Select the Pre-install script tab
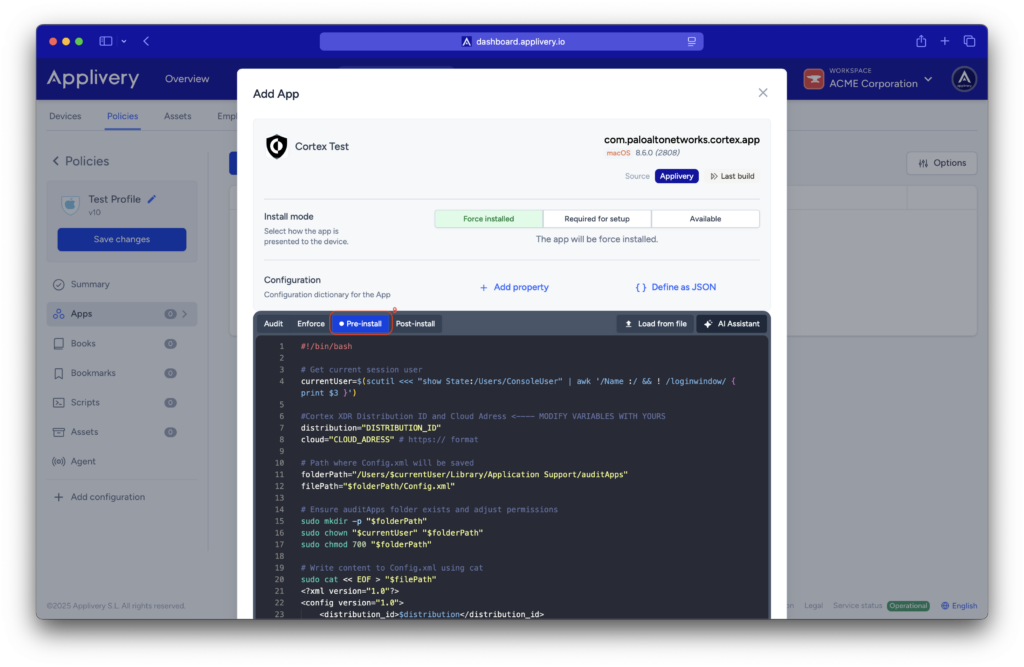The width and height of the screenshot is (1024, 667). 360,324
